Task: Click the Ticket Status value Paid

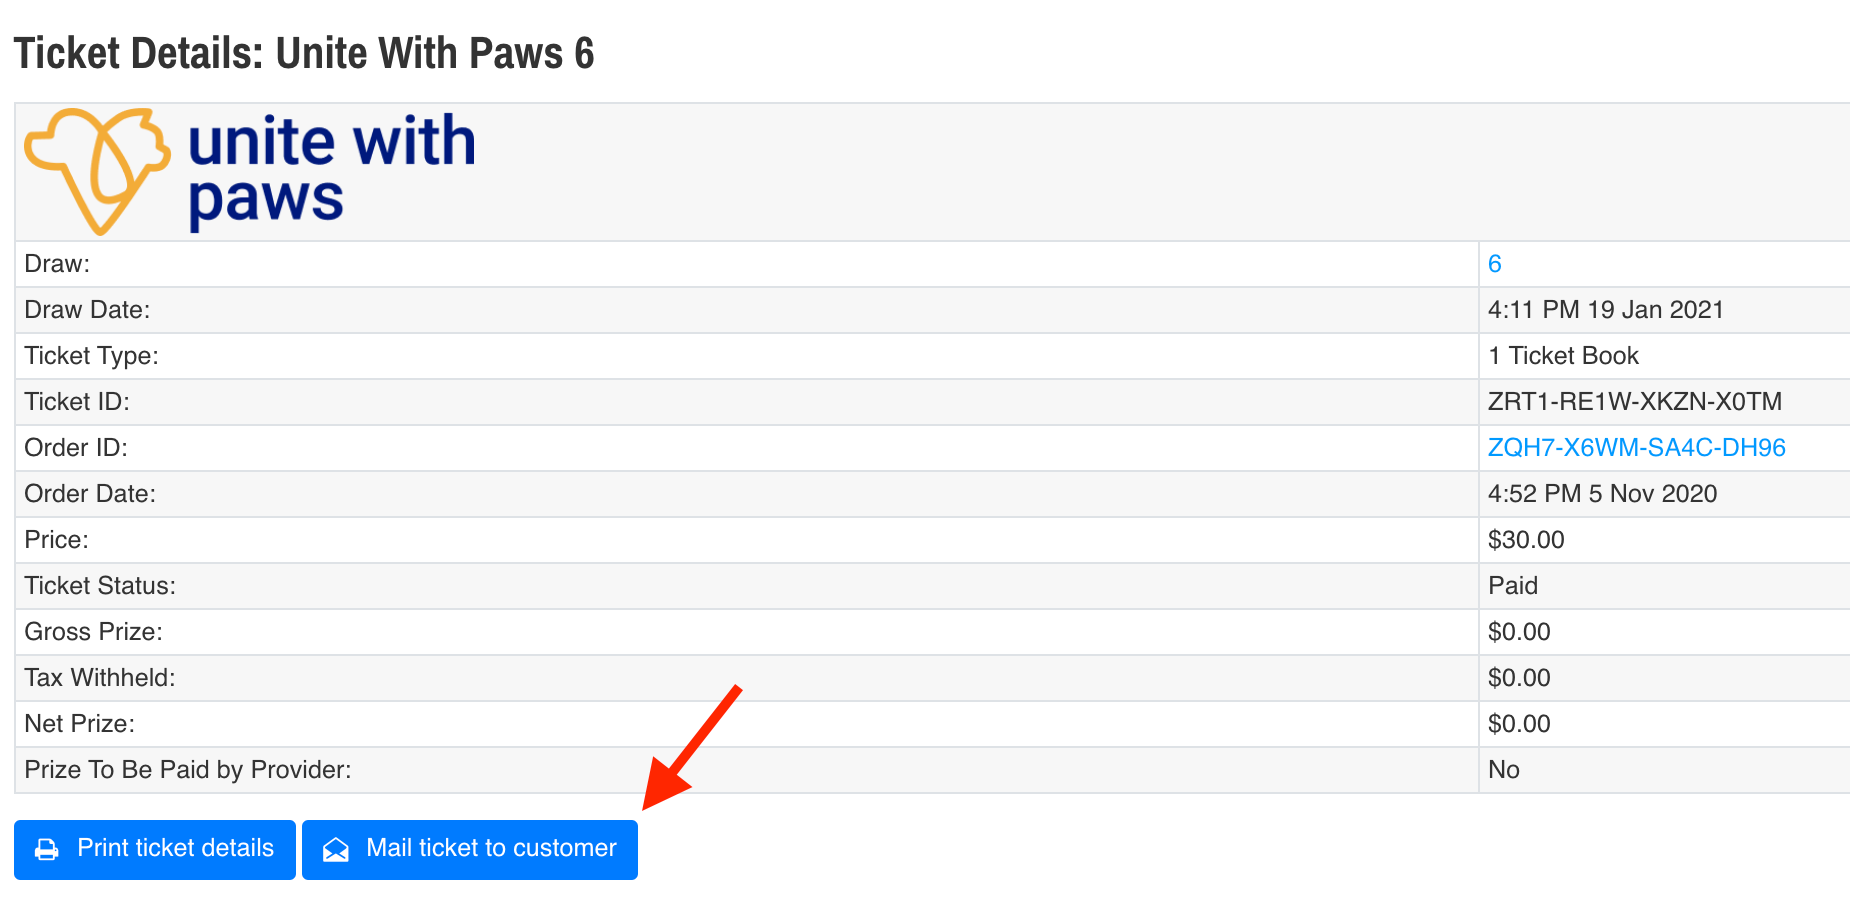Action: [1512, 586]
